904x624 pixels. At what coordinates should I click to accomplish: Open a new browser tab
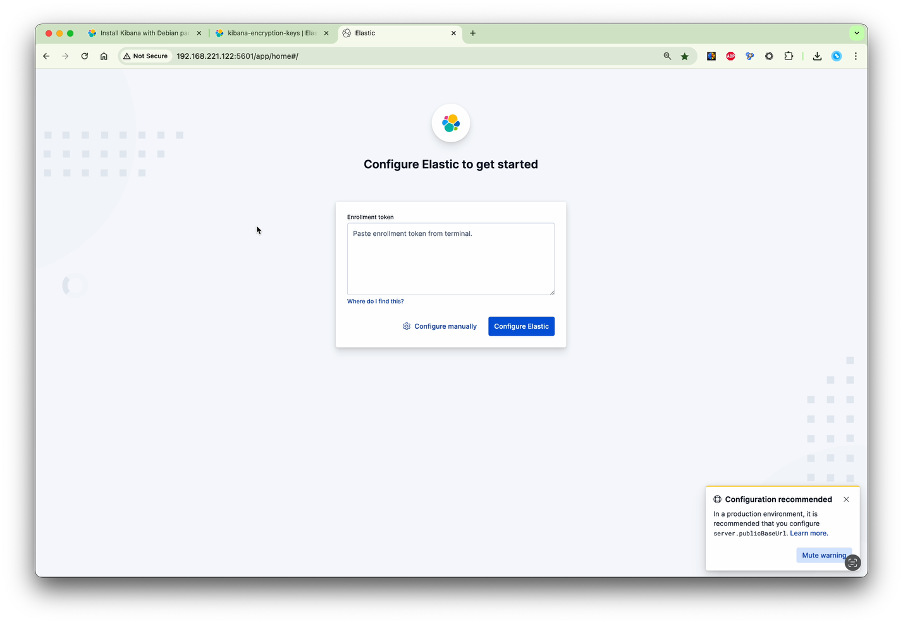click(473, 33)
